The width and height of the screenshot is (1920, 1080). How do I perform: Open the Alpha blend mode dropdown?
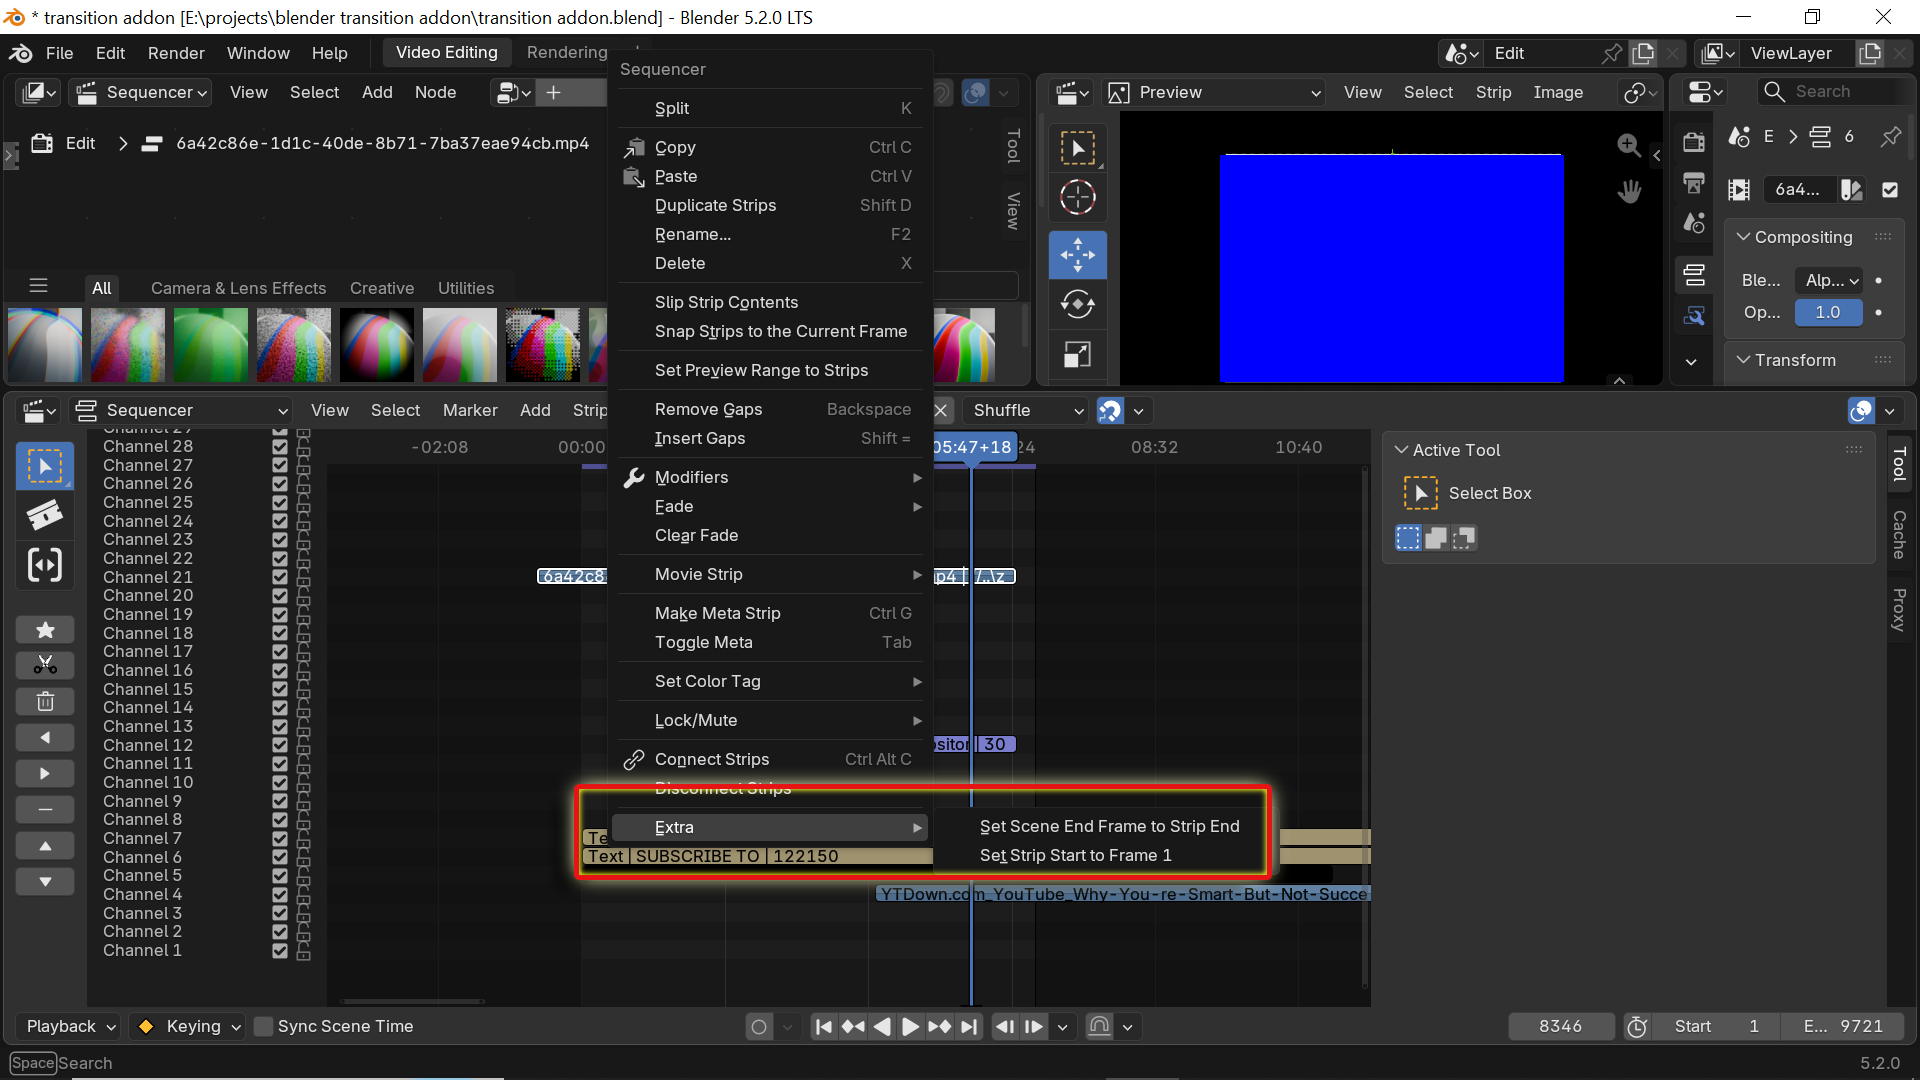click(x=1829, y=280)
